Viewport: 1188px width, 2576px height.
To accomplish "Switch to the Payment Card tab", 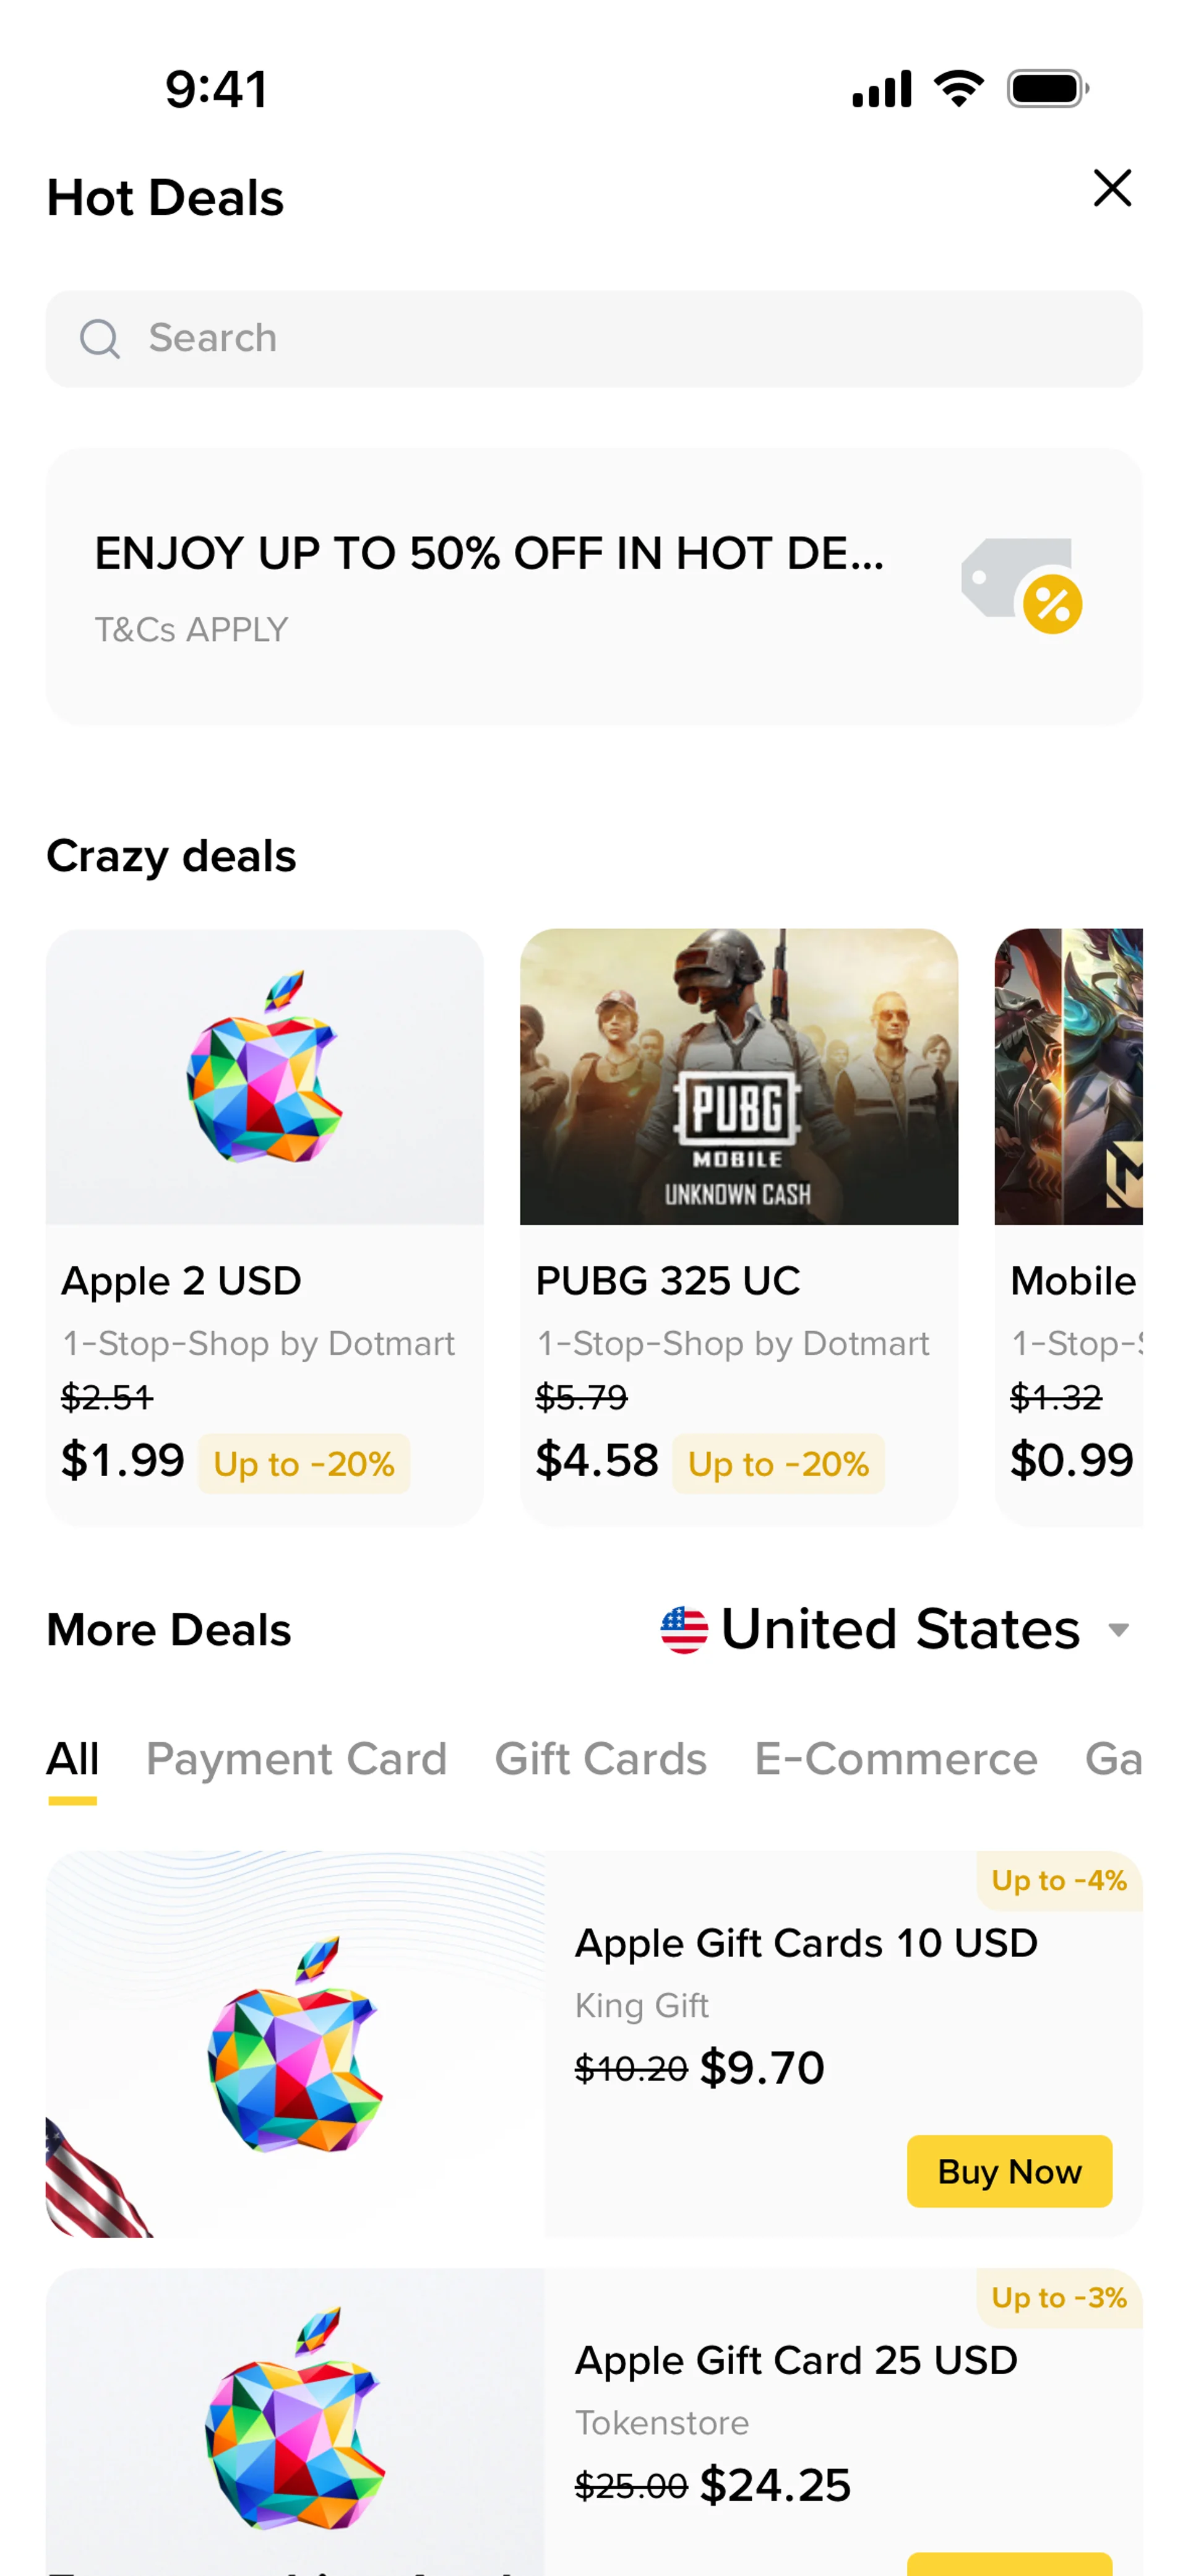I will 296,1759.
